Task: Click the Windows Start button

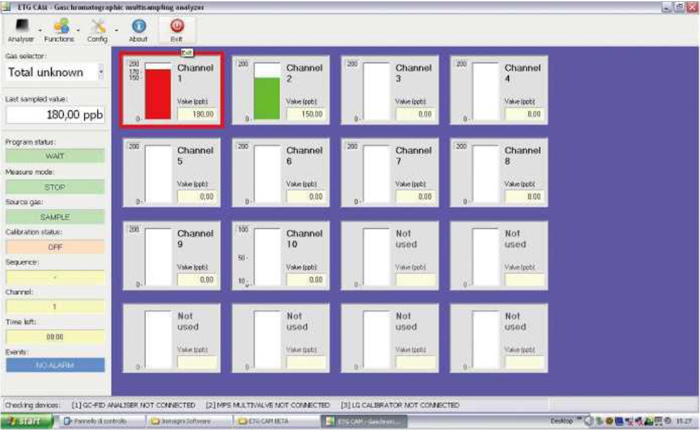Action: (x=27, y=421)
